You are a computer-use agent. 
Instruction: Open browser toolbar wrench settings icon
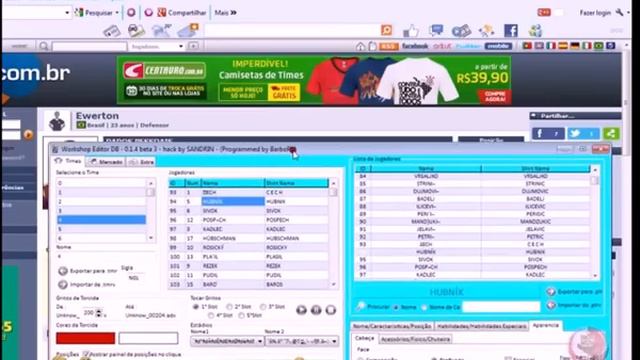pyautogui.click(x=620, y=12)
